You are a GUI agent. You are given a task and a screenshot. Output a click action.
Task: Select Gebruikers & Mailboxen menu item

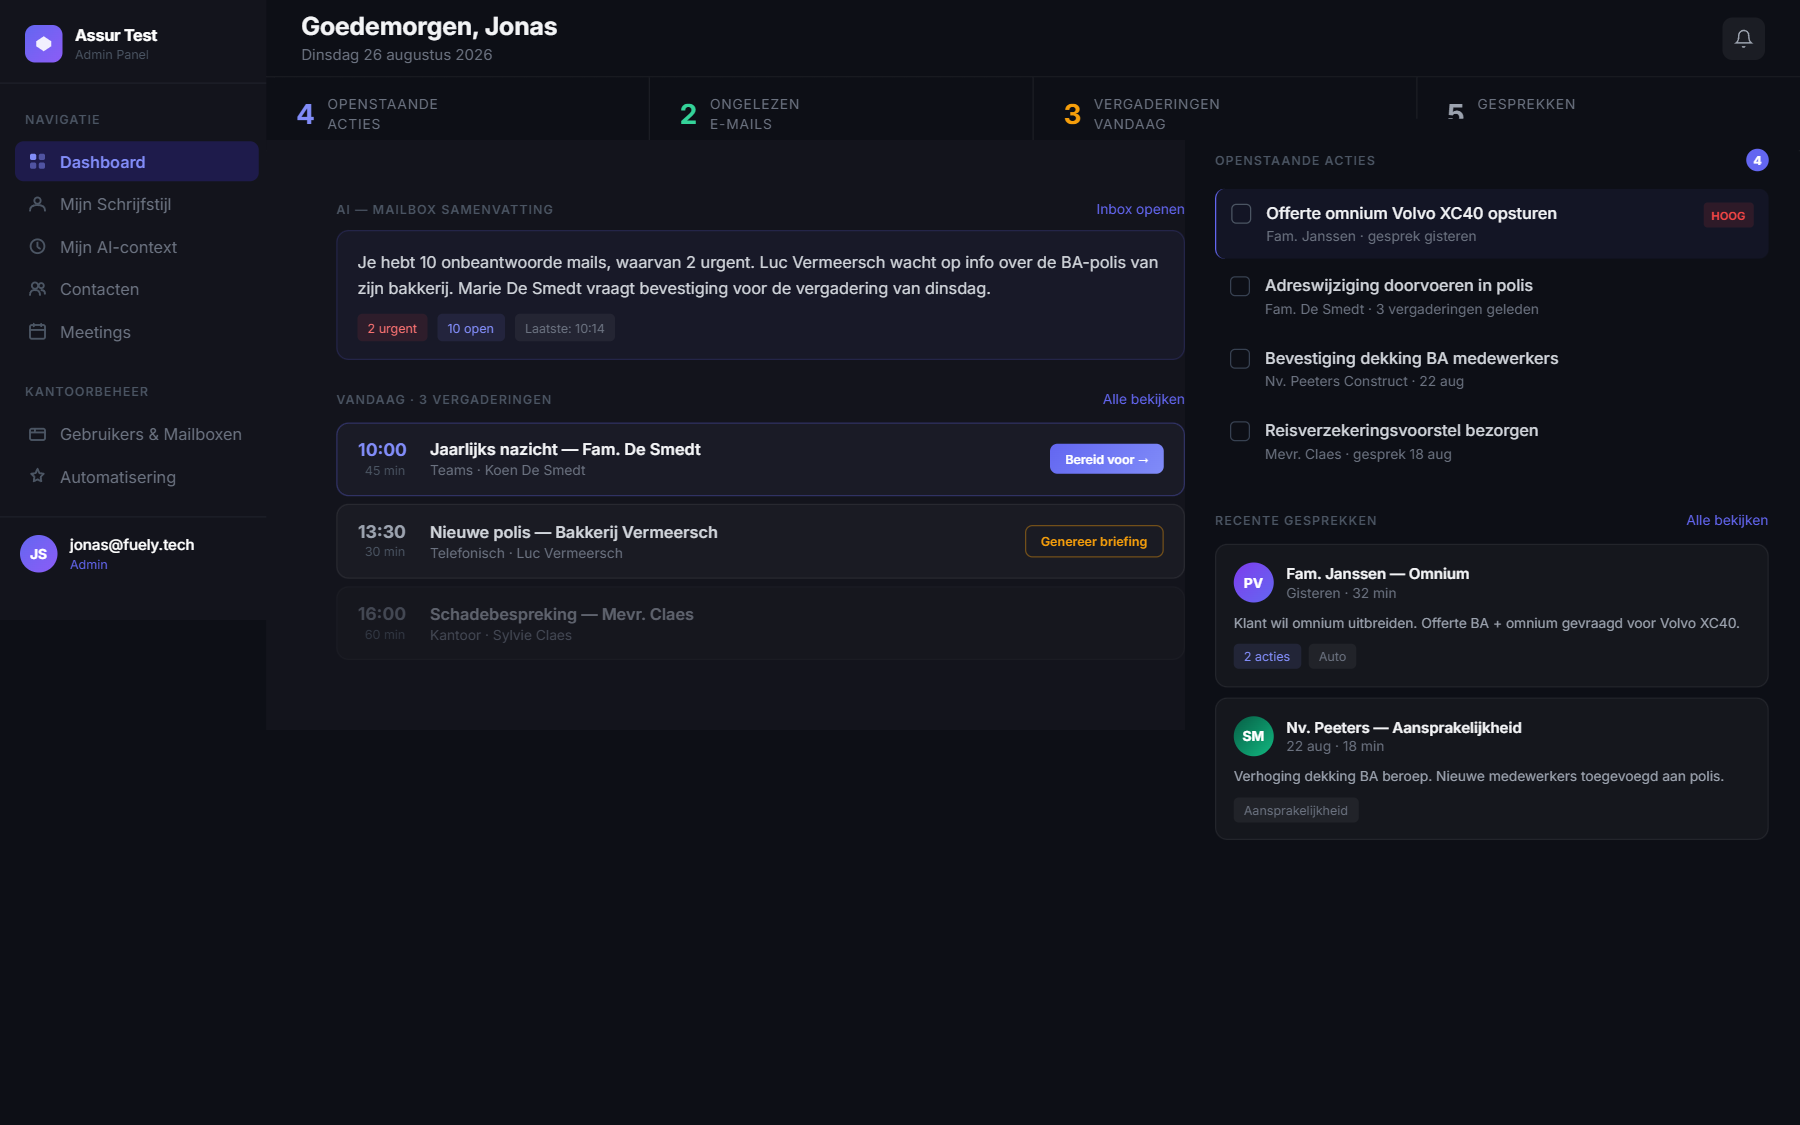click(137, 434)
